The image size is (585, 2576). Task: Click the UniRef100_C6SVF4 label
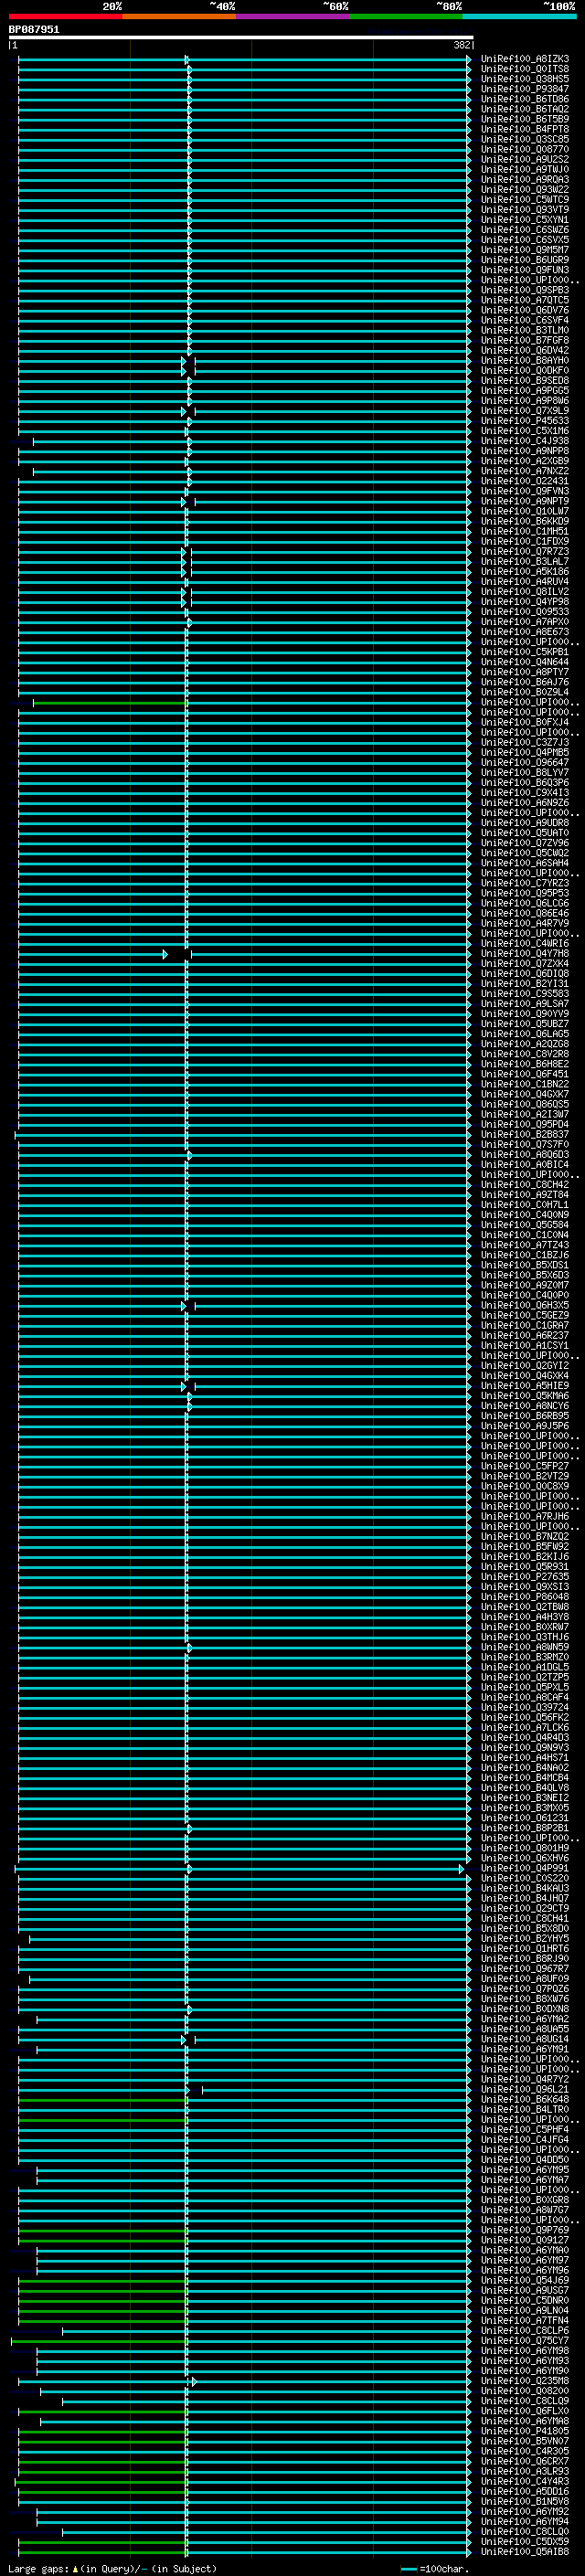click(525, 320)
